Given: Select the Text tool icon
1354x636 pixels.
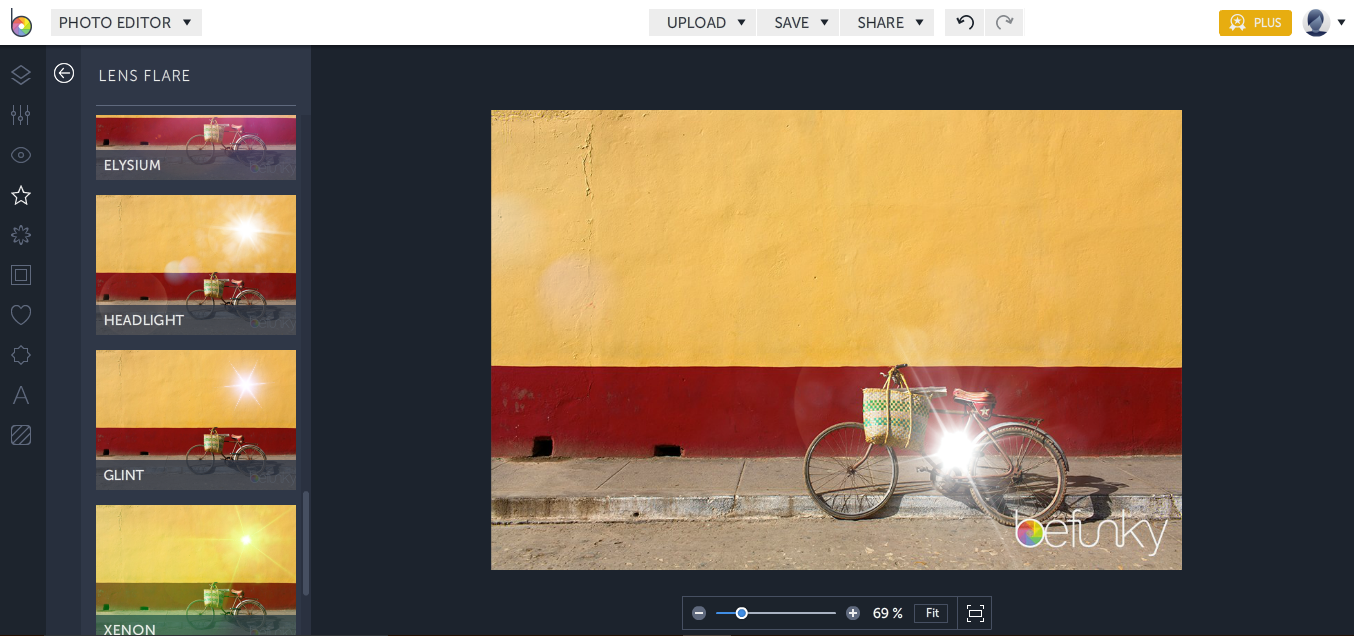Looking at the screenshot, I should pyautogui.click(x=21, y=395).
